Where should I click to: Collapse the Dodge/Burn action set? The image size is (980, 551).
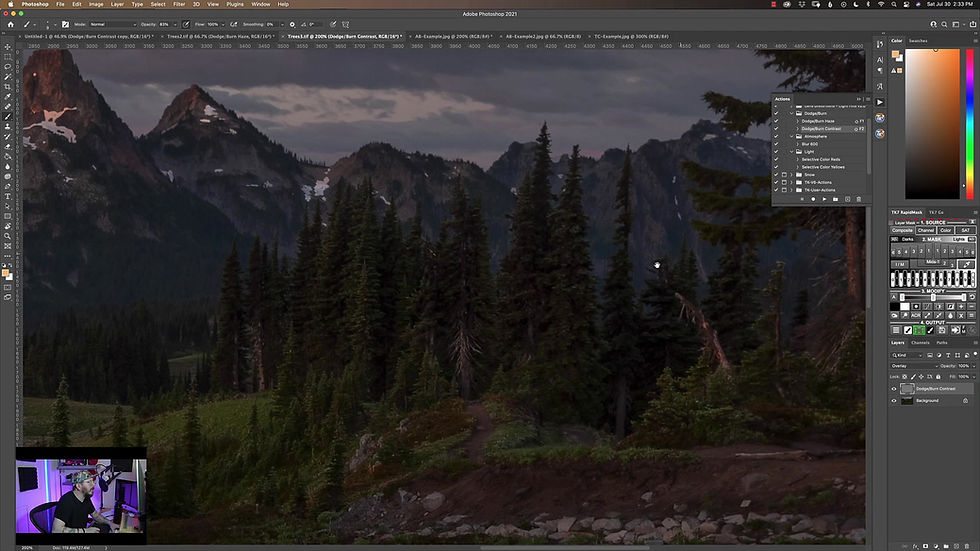pyautogui.click(x=792, y=114)
